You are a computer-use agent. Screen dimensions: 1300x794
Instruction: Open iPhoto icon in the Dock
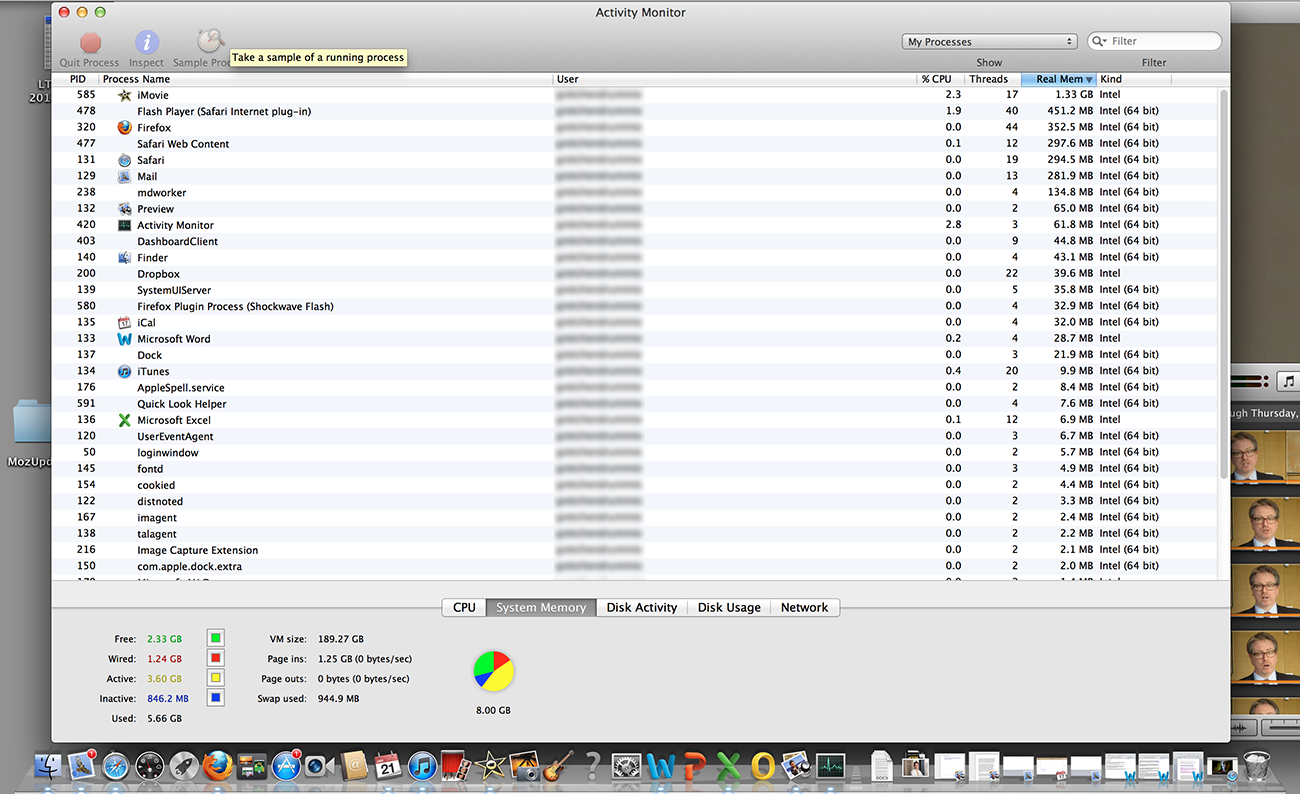(524, 767)
